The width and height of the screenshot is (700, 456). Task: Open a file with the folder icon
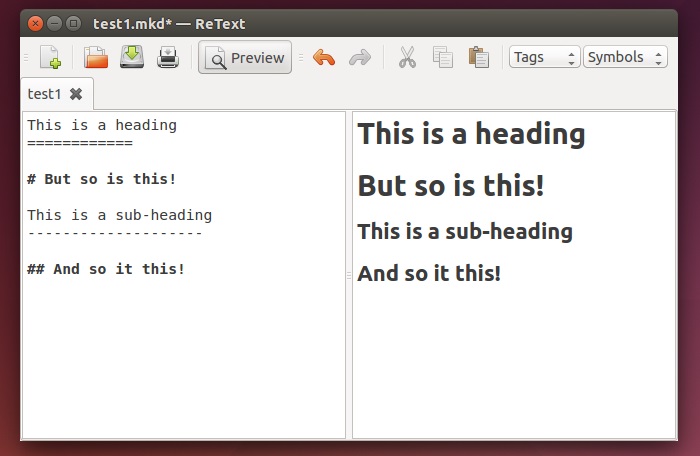click(96, 57)
